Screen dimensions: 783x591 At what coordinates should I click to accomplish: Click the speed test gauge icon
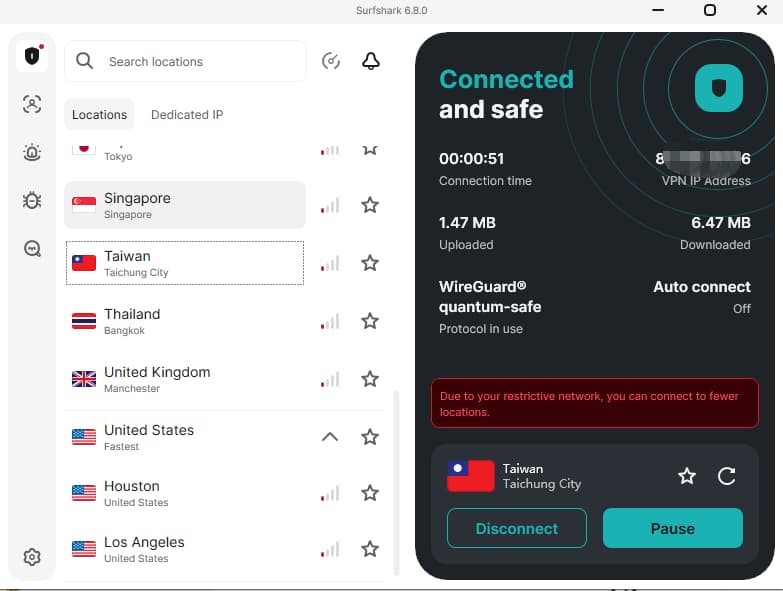(x=331, y=61)
